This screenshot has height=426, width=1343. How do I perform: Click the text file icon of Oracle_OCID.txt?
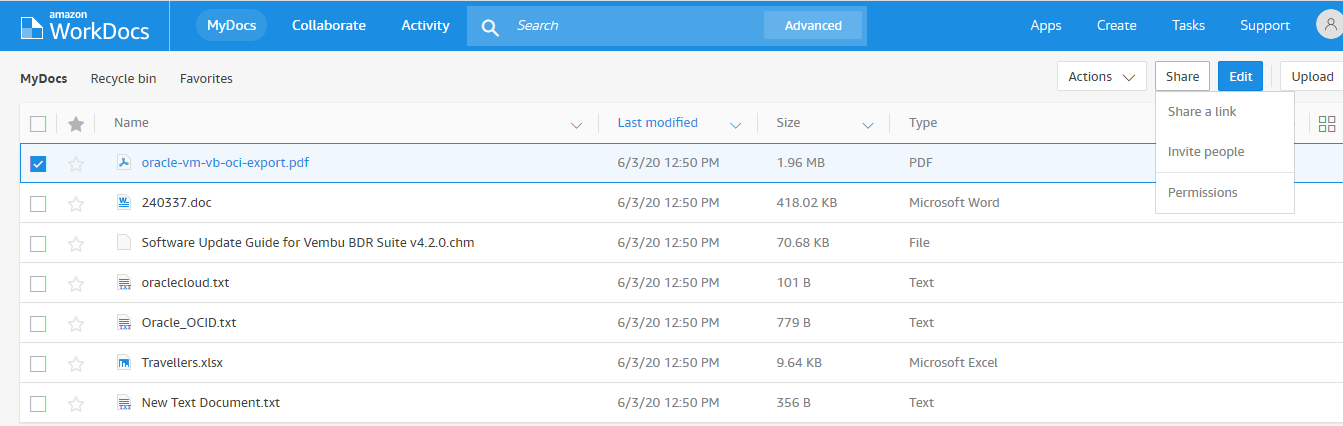click(124, 323)
